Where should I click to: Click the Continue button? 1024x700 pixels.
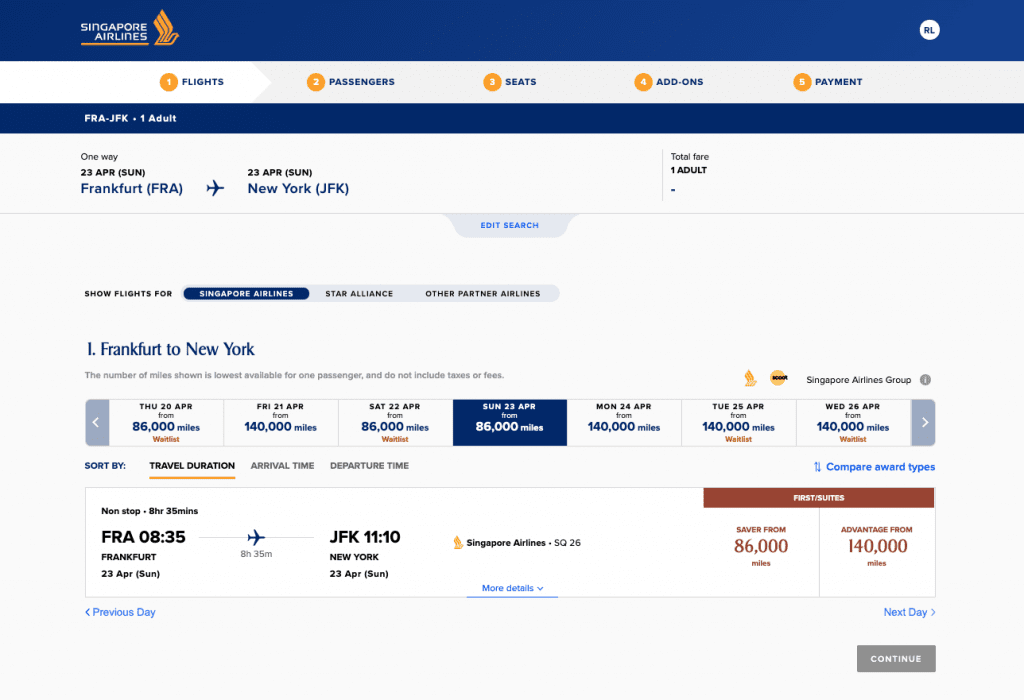click(x=896, y=659)
